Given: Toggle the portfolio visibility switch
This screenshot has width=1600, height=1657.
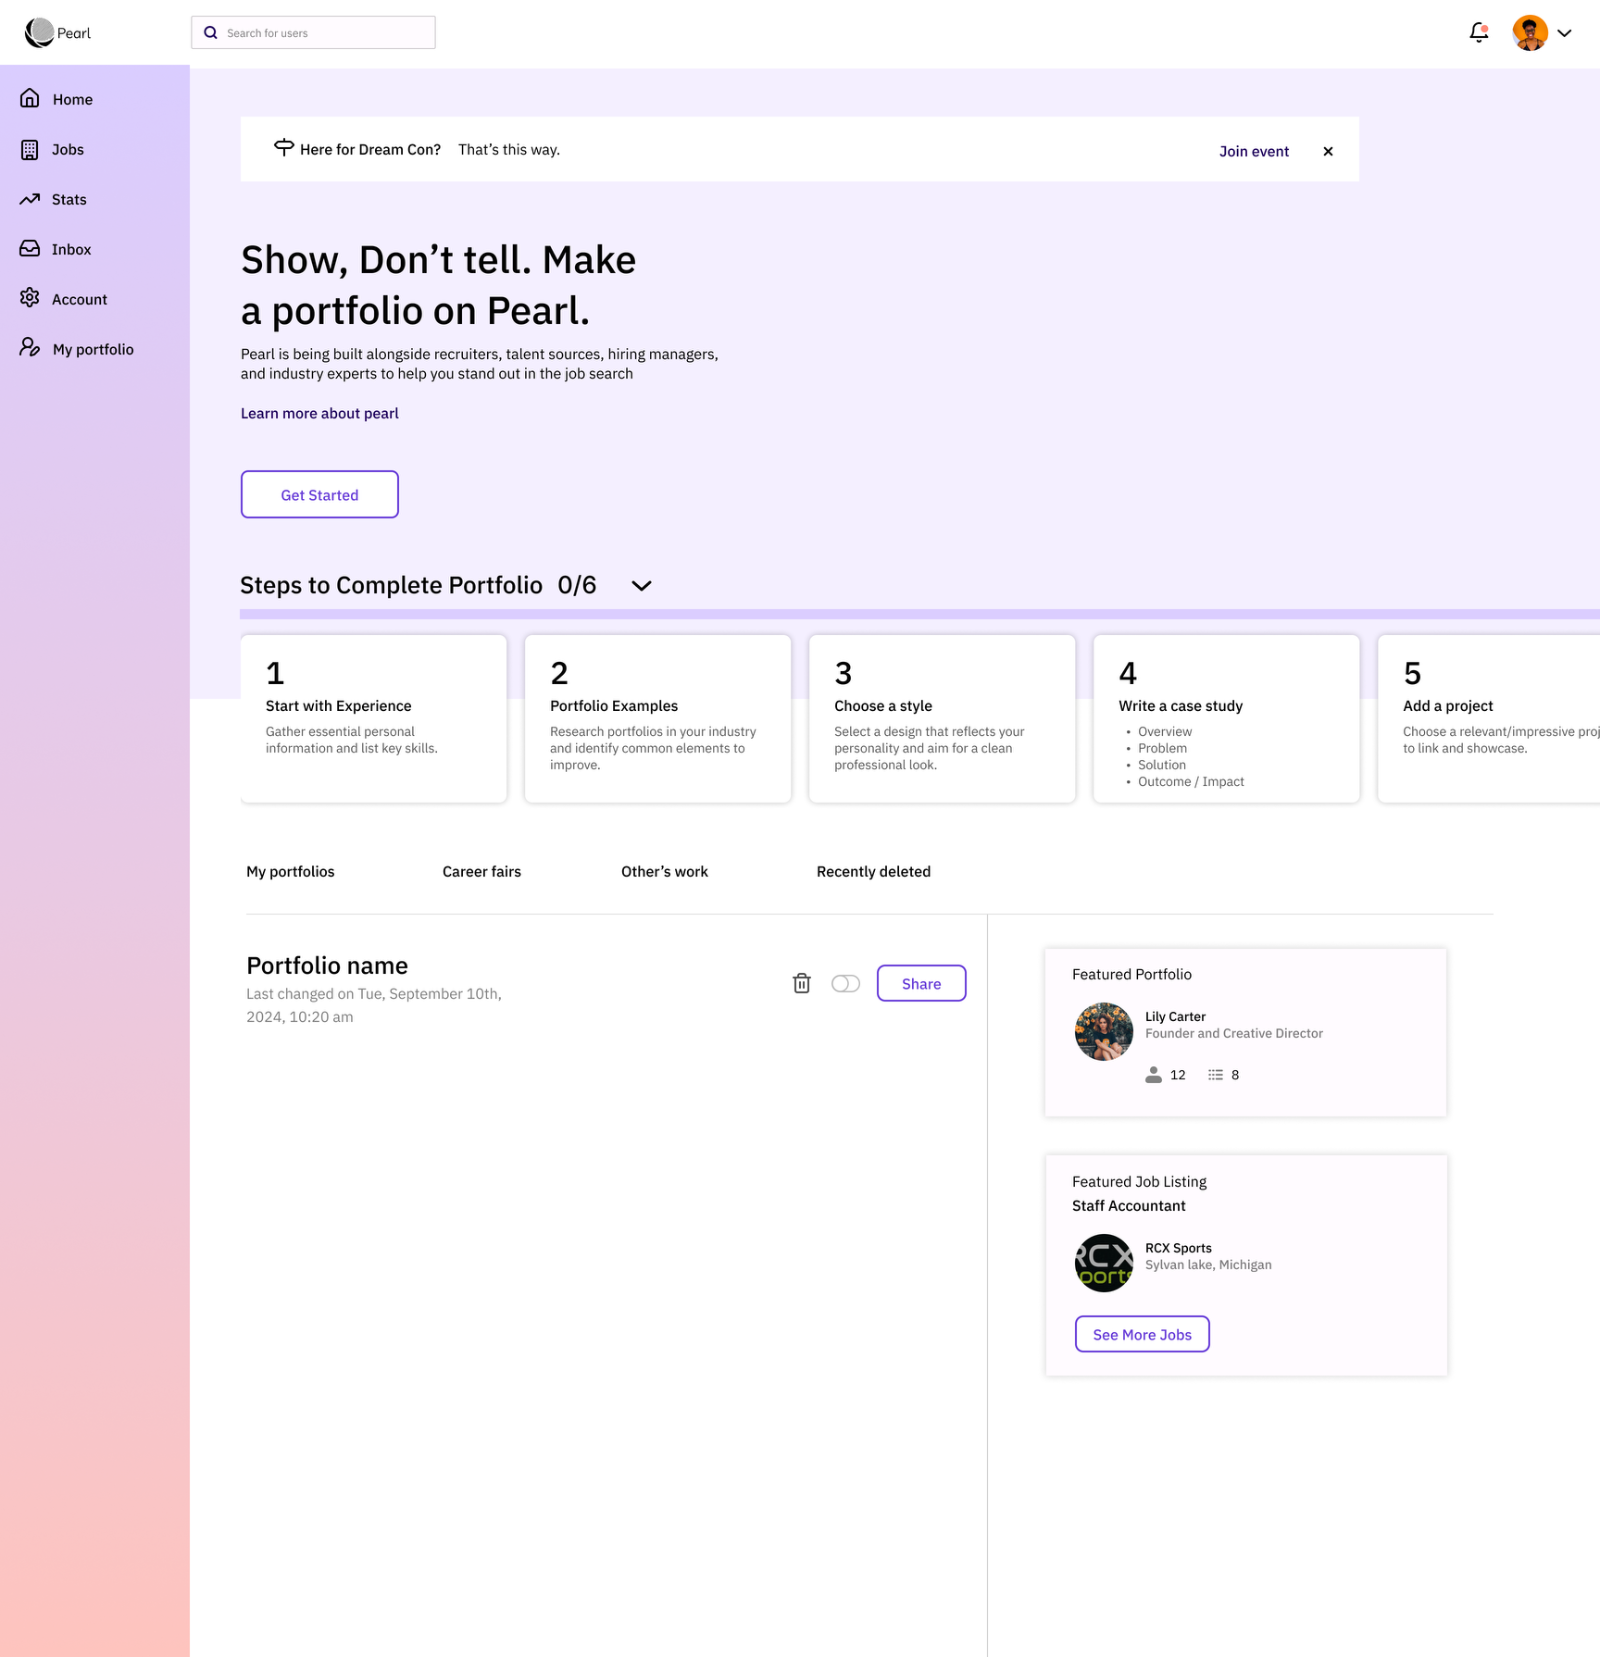Looking at the screenshot, I should coord(846,984).
